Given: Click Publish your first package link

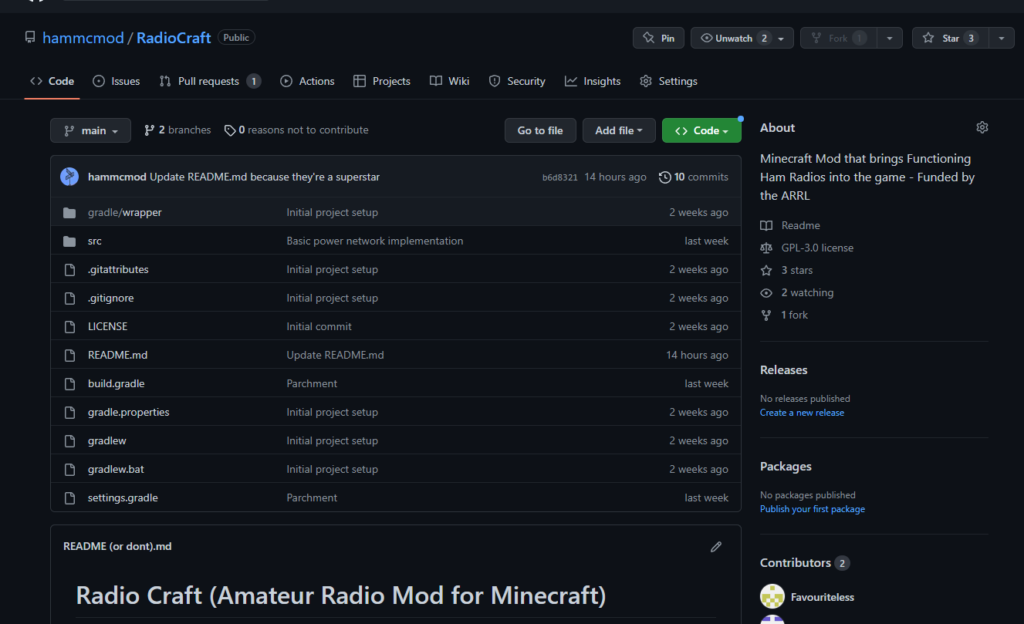Looking at the screenshot, I should tap(812, 509).
